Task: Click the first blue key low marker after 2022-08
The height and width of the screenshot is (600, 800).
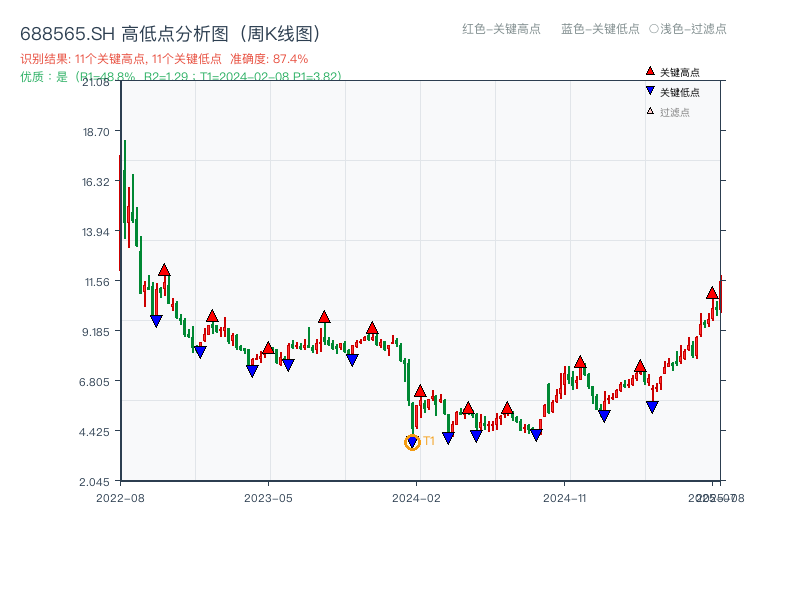Action: point(156,321)
